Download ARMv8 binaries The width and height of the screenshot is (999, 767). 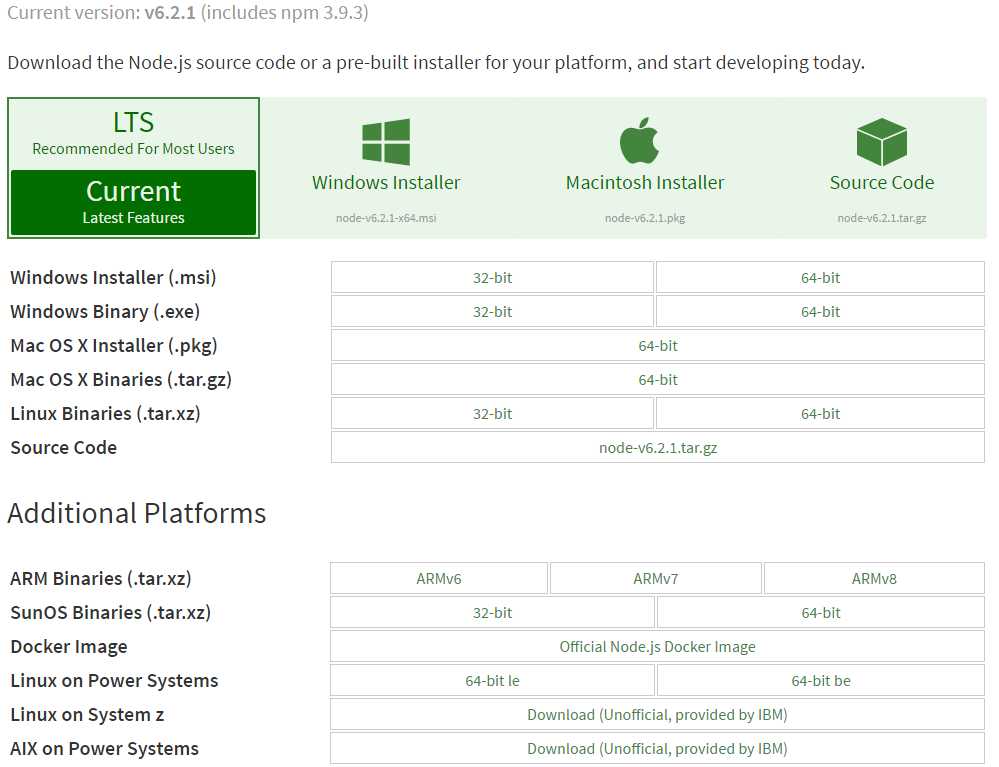(x=874, y=578)
